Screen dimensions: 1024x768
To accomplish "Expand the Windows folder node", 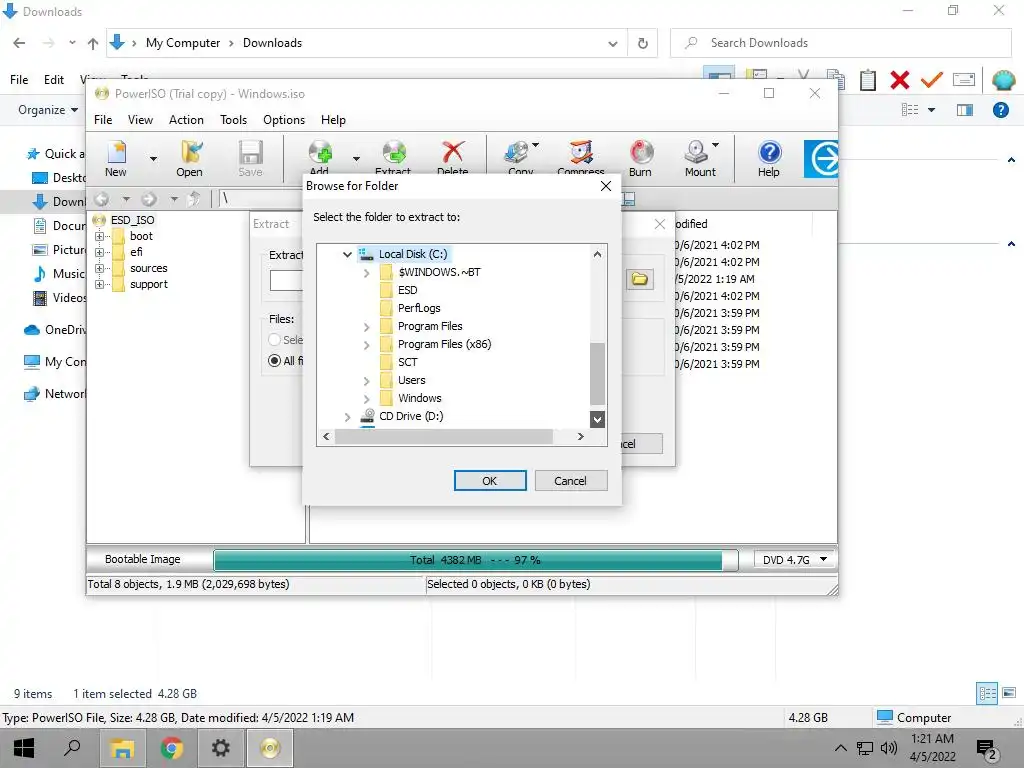I will coord(366,398).
